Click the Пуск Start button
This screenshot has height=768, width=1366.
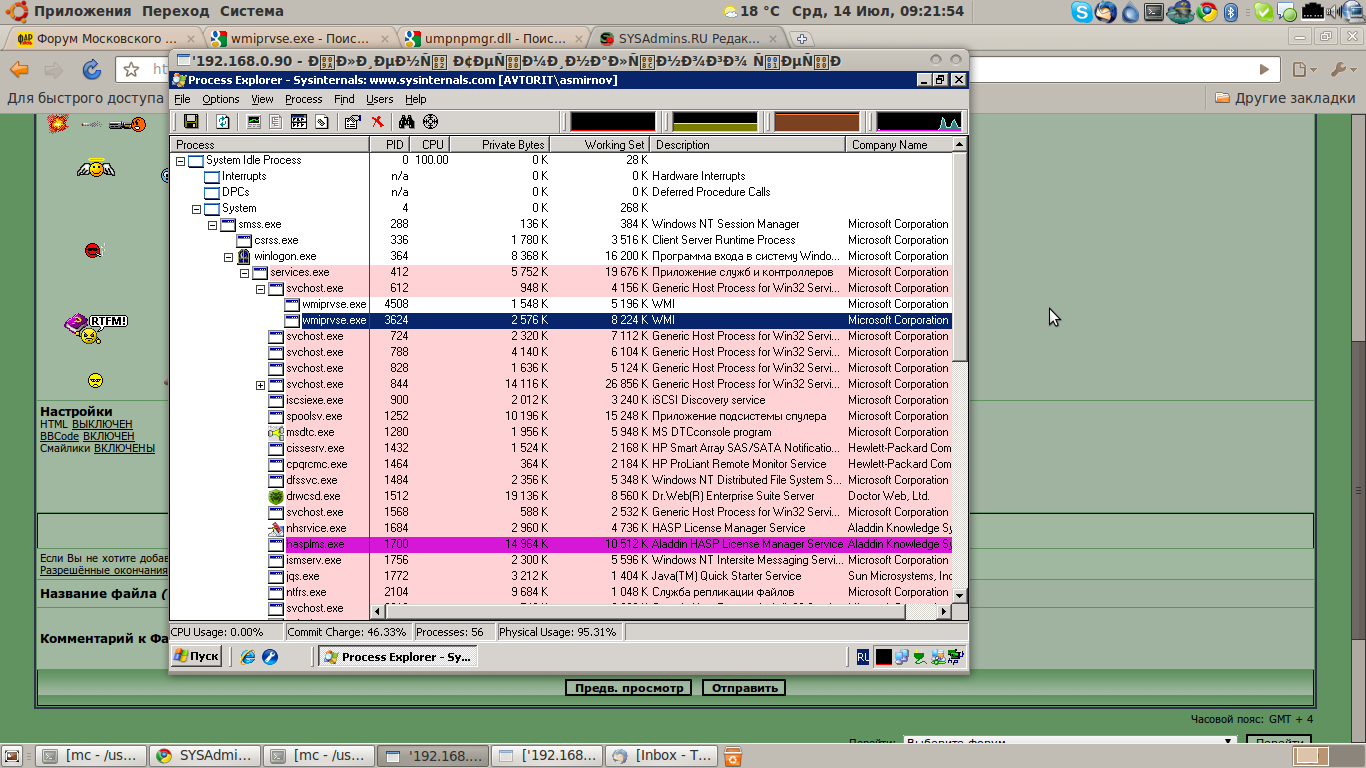196,656
